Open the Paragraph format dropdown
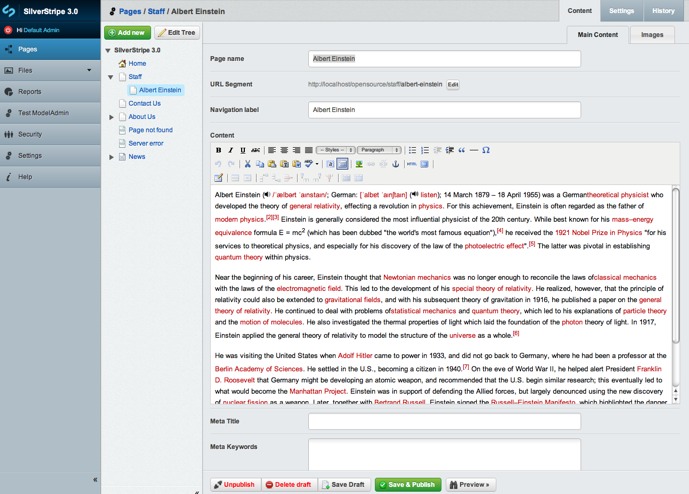The height and width of the screenshot is (494, 689). (x=380, y=150)
